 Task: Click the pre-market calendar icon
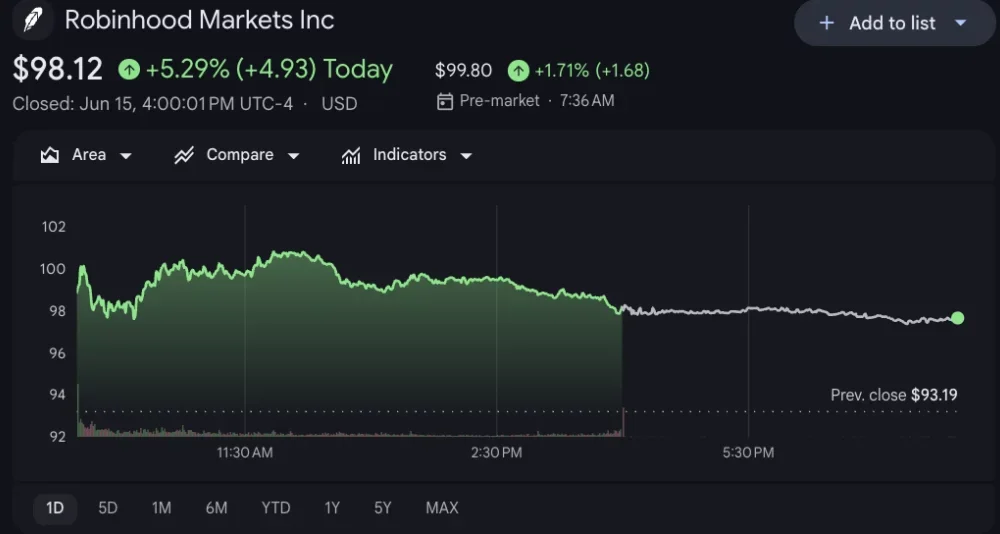[445, 101]
